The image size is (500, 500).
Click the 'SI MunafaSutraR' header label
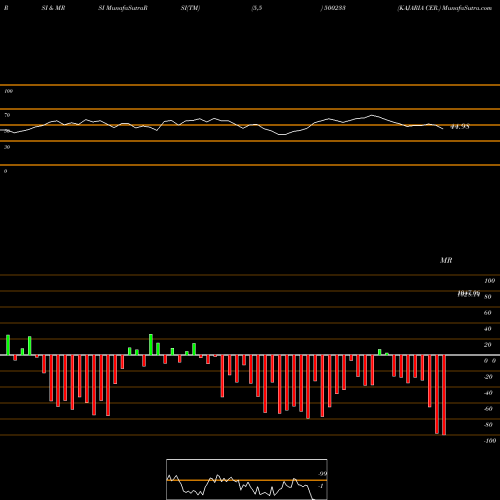click(123, 8)
